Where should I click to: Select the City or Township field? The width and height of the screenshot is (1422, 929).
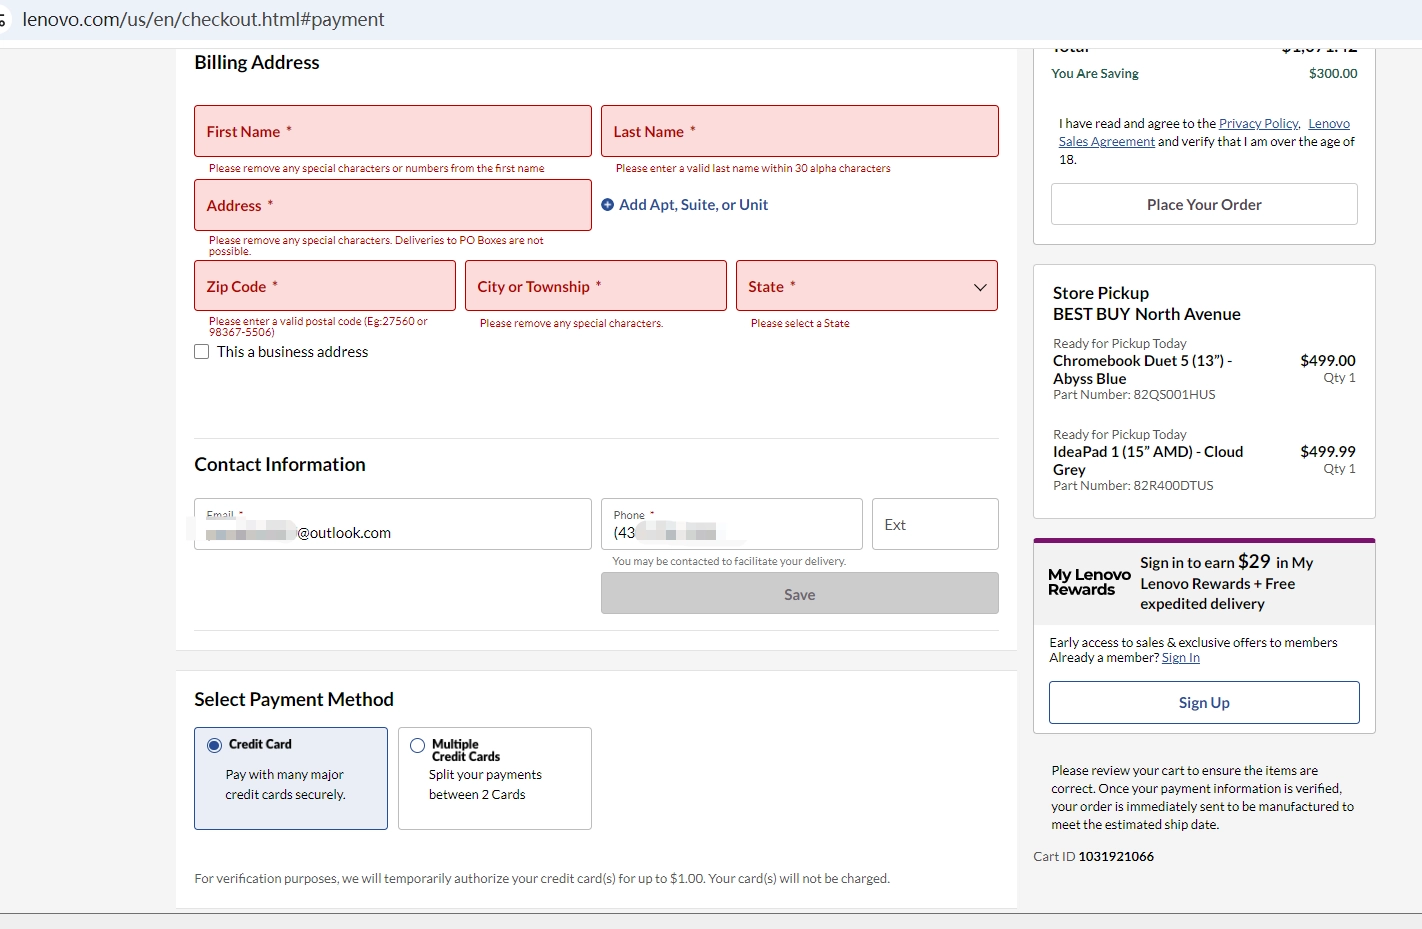pos(596,286)
